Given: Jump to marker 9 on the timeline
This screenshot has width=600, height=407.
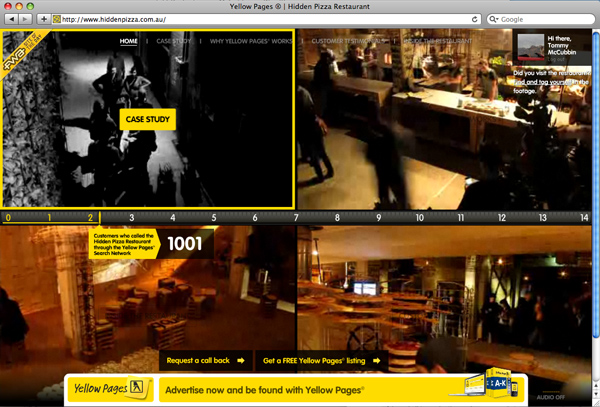Looking at the screenshot, I should pos(378,218).
